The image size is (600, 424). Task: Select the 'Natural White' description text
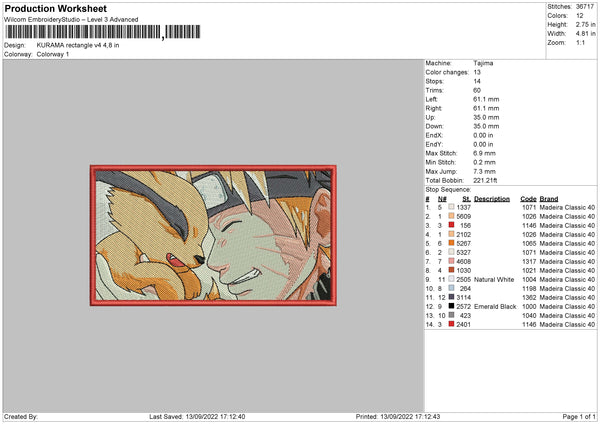click(x=494, y=279)
